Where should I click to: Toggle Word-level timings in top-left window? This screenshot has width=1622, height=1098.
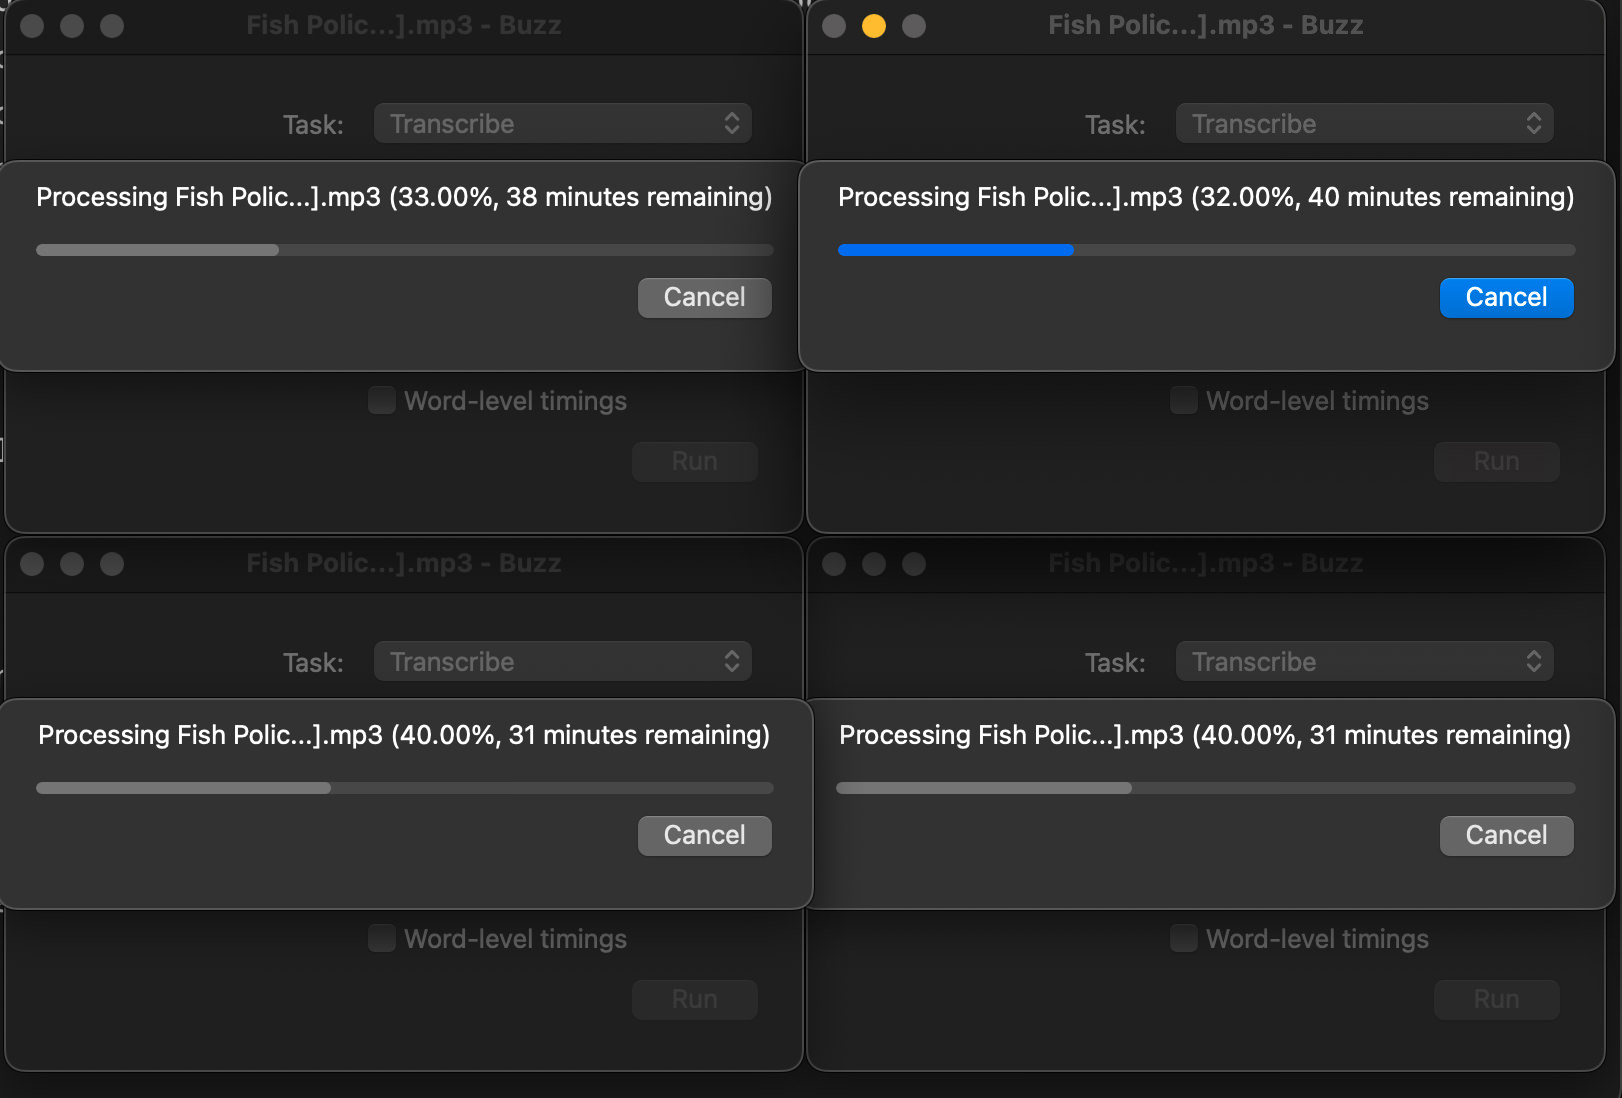click(x=382, y=401)
